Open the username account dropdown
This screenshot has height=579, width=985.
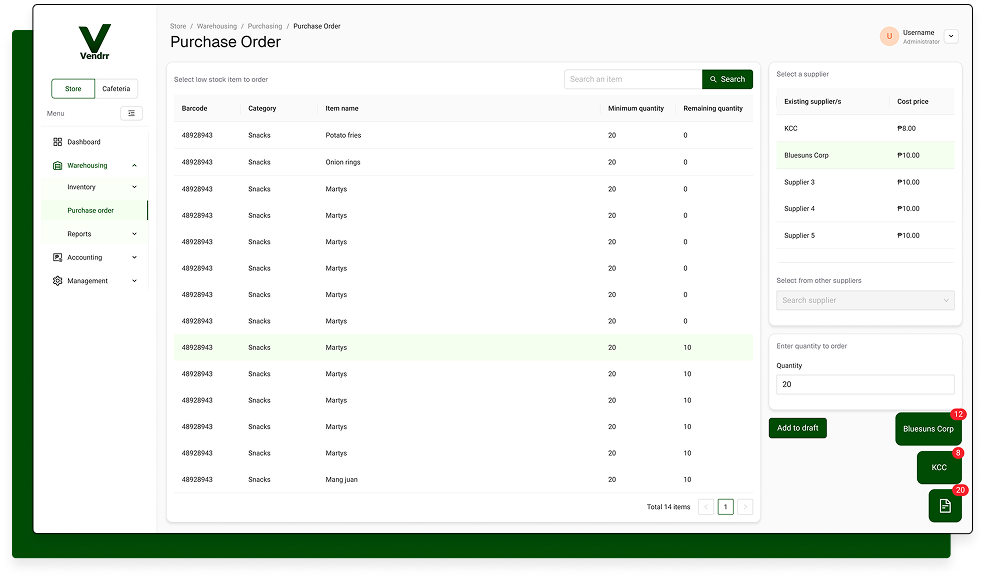coord(951,37)
